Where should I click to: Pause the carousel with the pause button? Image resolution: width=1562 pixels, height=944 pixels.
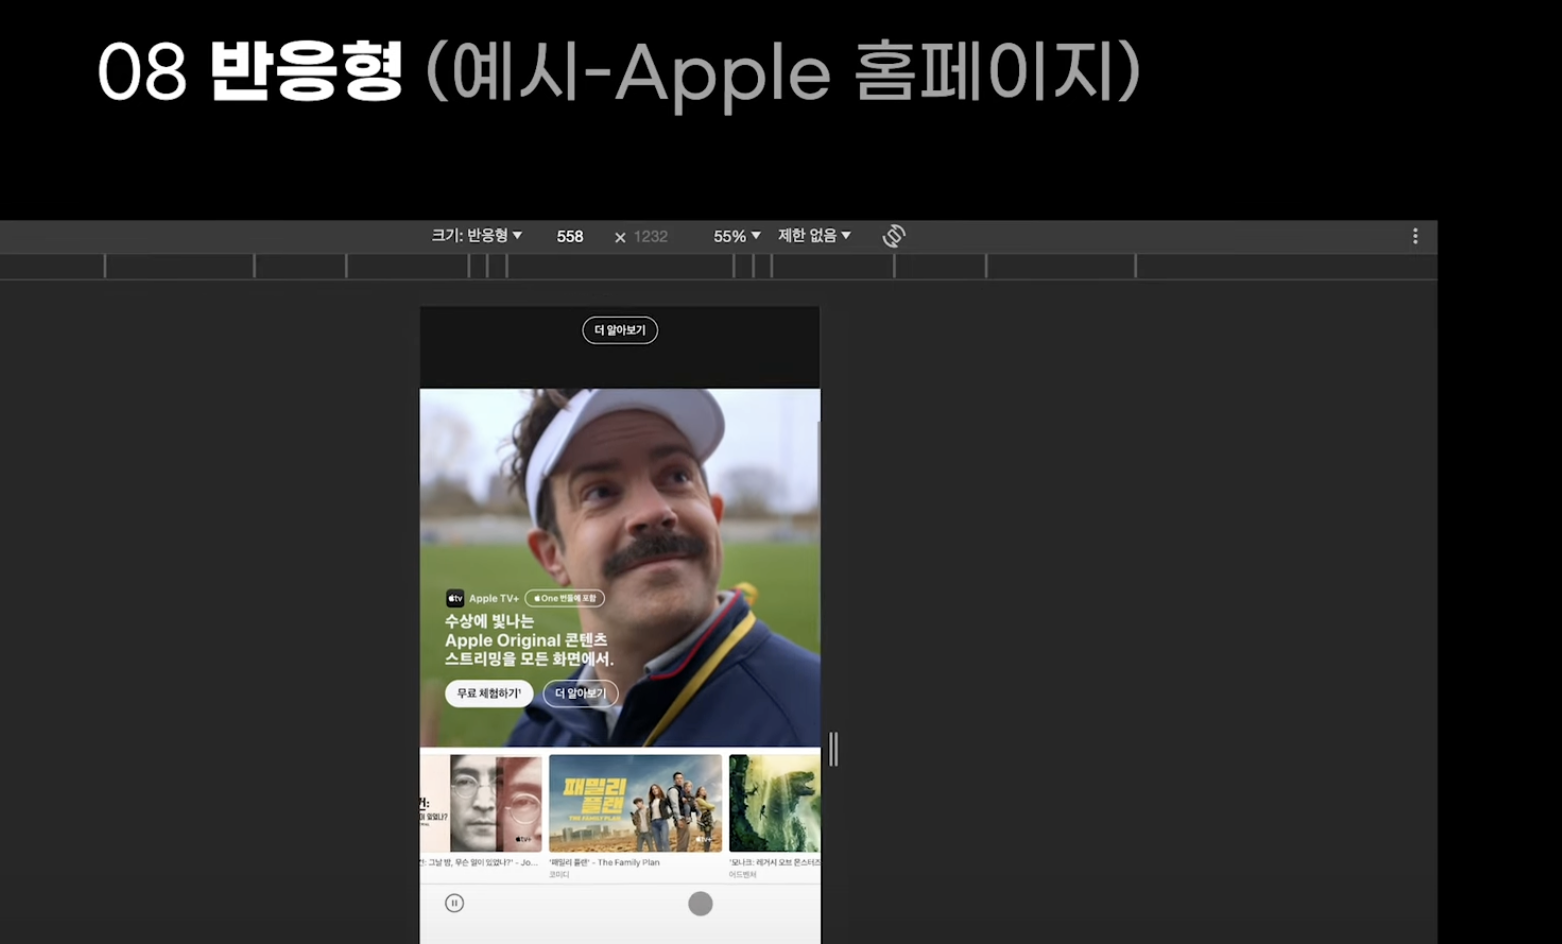pos(454,903)
